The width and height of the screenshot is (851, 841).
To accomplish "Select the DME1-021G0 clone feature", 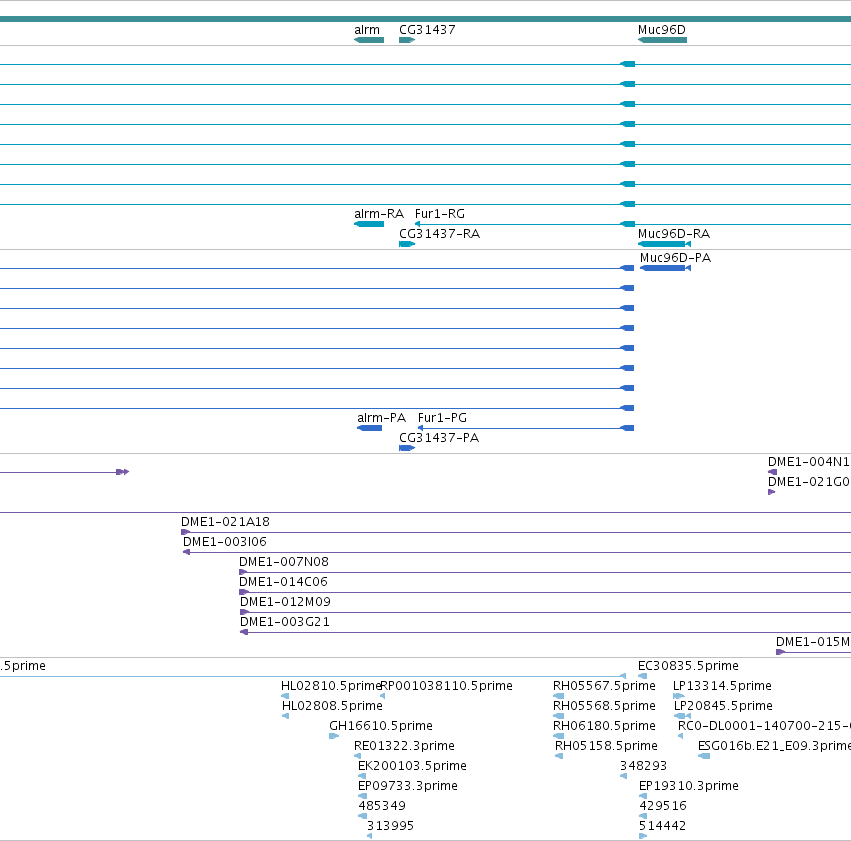I will click(x=772, y=492).
